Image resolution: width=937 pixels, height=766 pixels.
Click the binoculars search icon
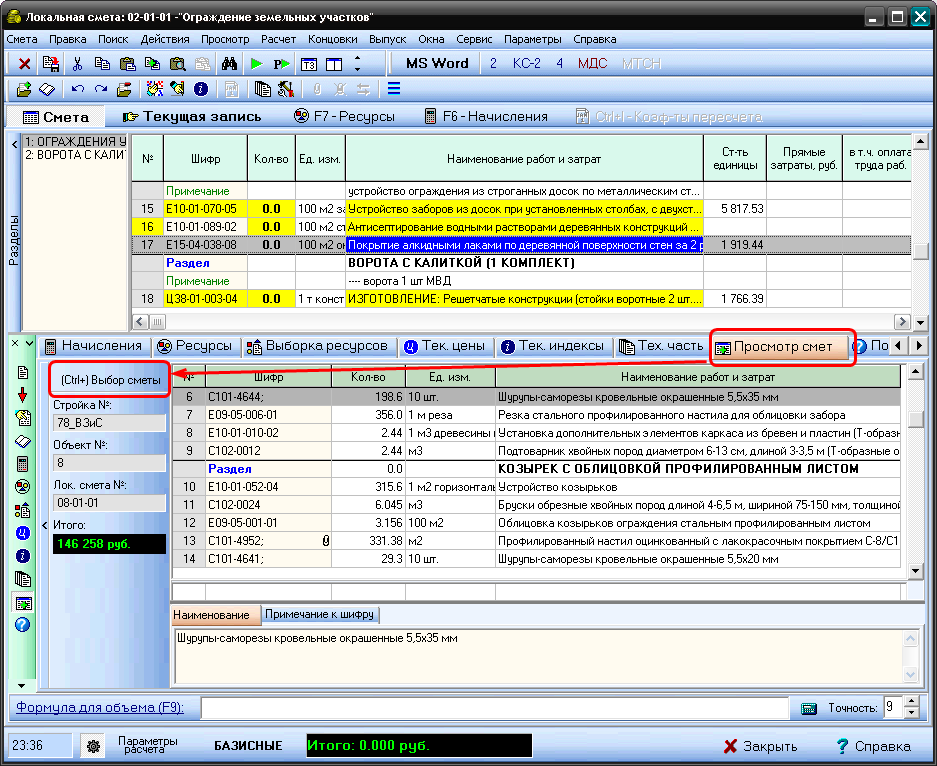pyautogui.click(x=228, y=64)
